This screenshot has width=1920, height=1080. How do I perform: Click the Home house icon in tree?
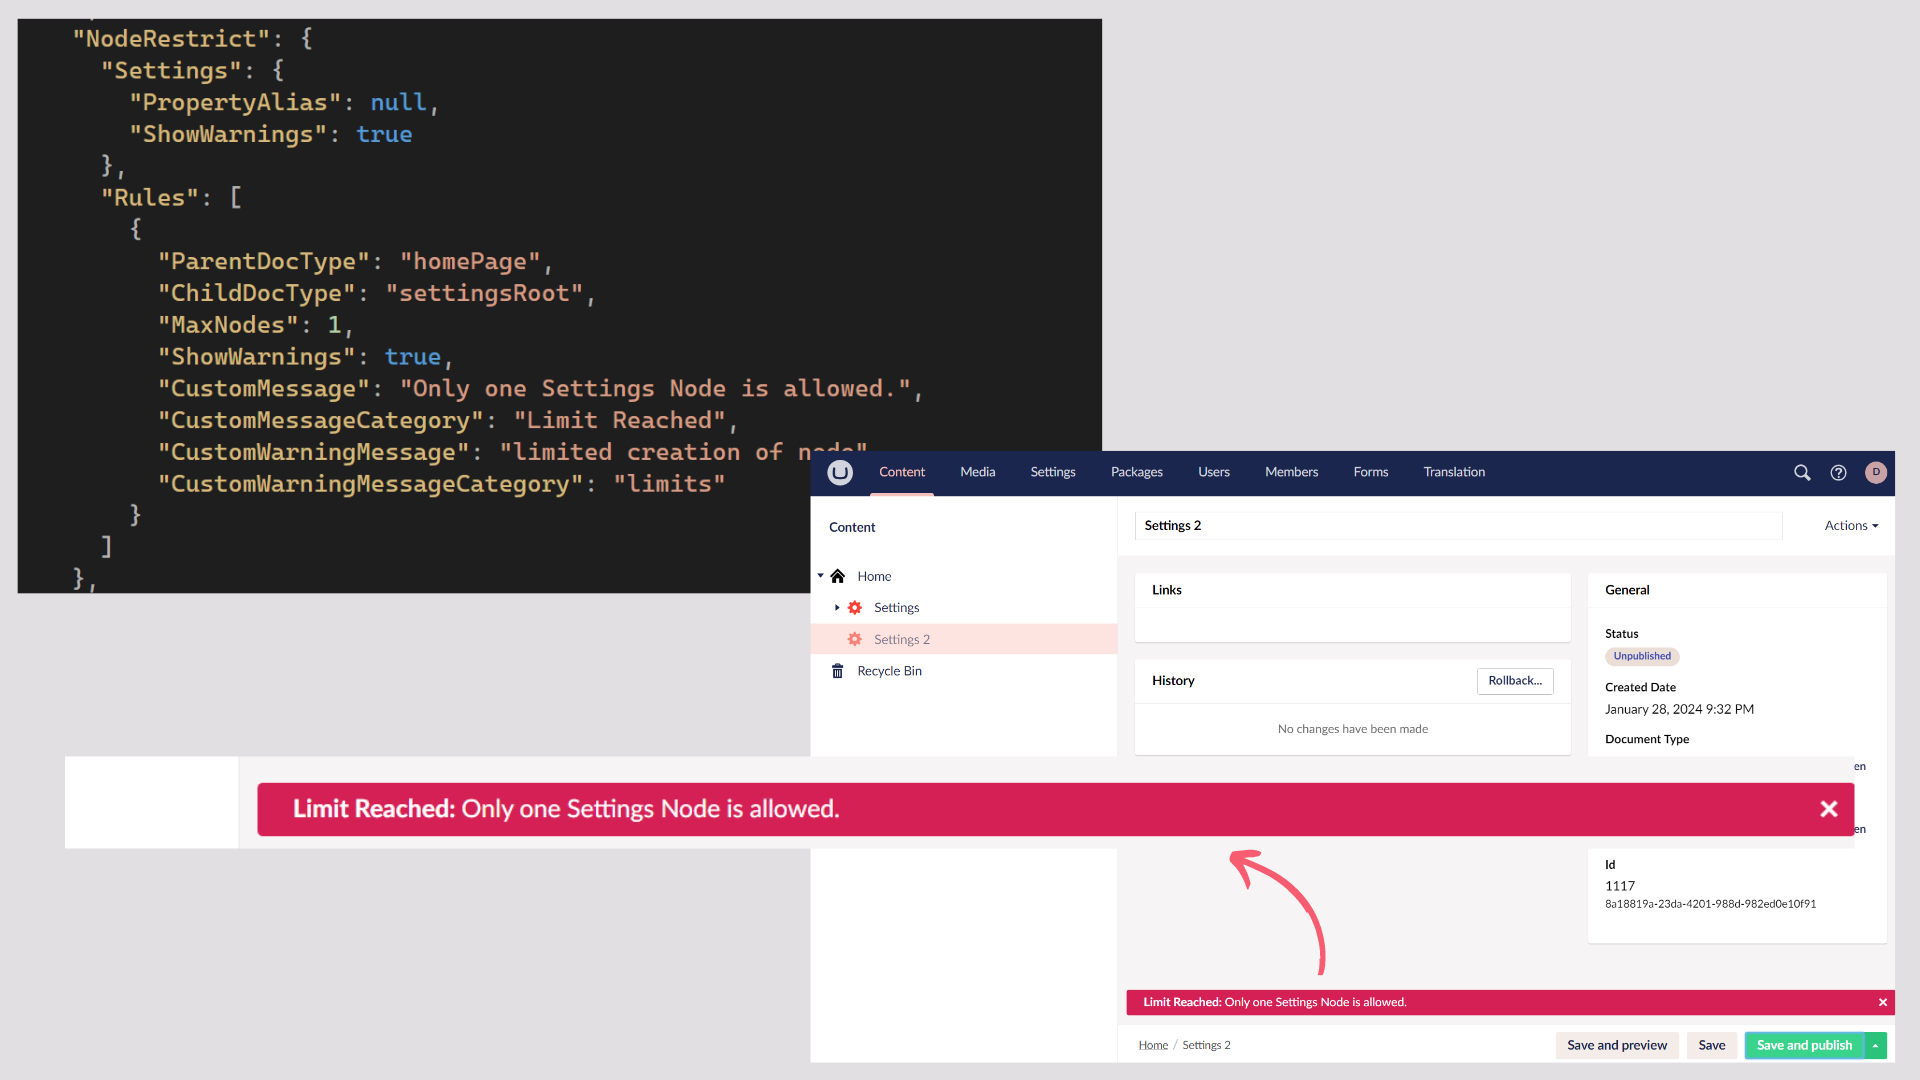click(x=838, y=576)
